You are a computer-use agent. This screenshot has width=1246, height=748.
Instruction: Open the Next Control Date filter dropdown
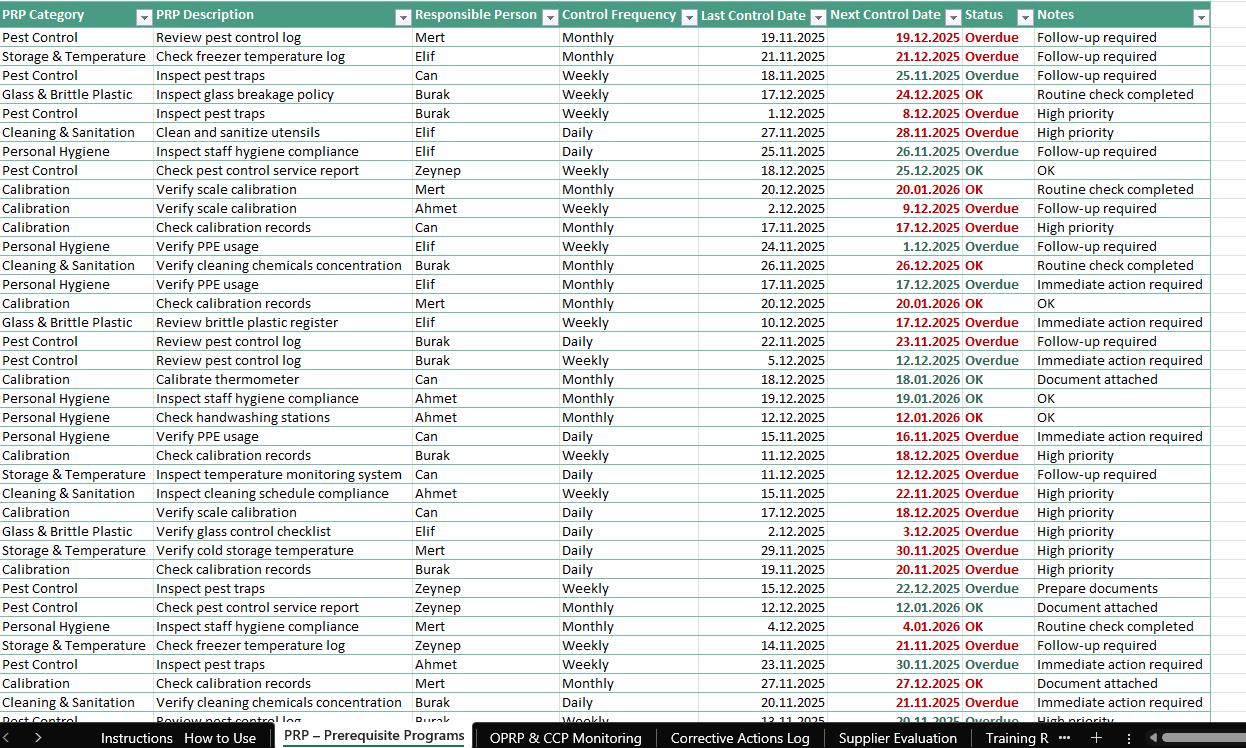pos(953,17)
